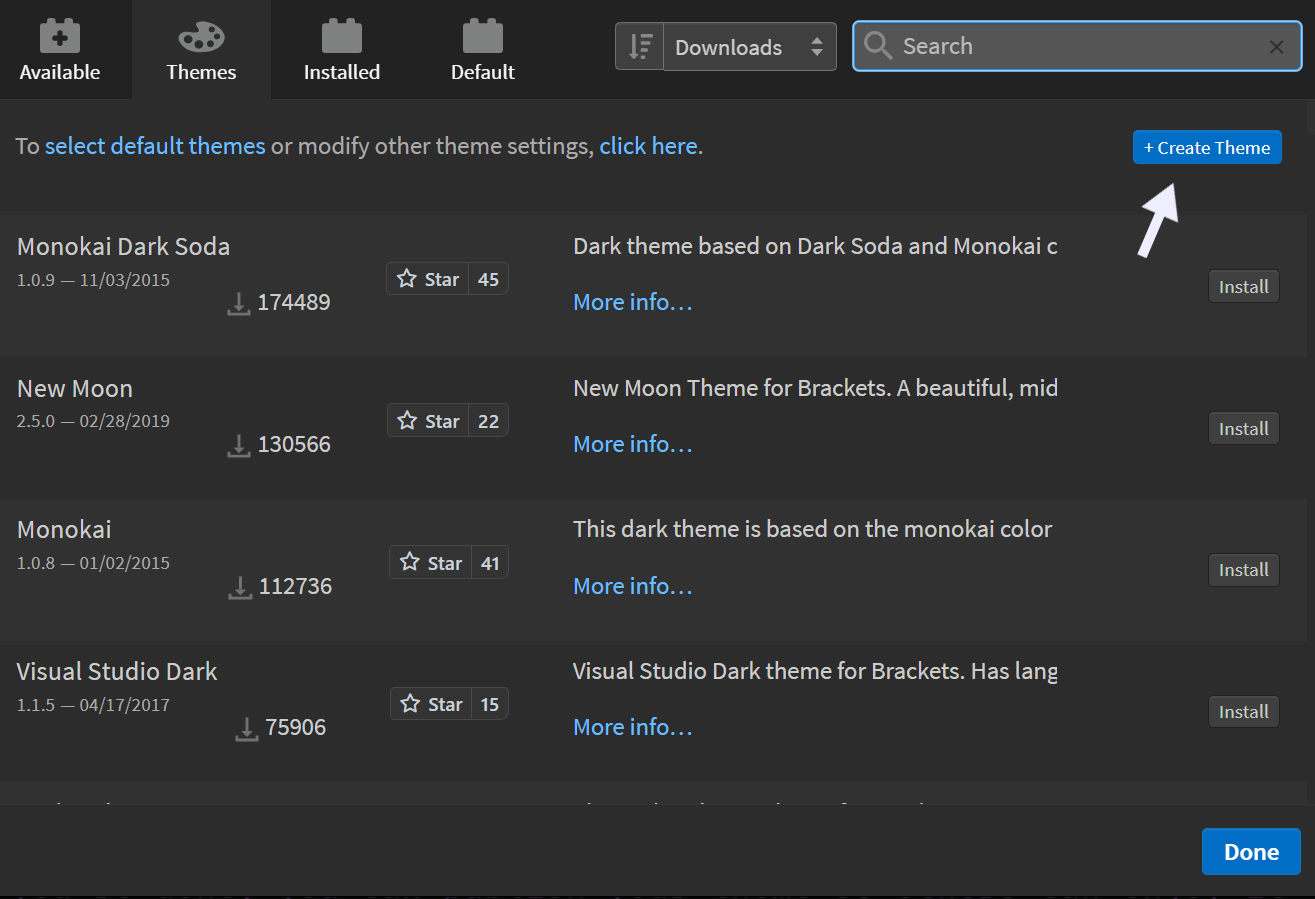Click version text 2.5.0 — 02/28/2019
1315x899 pixels.
pos(93,421)
